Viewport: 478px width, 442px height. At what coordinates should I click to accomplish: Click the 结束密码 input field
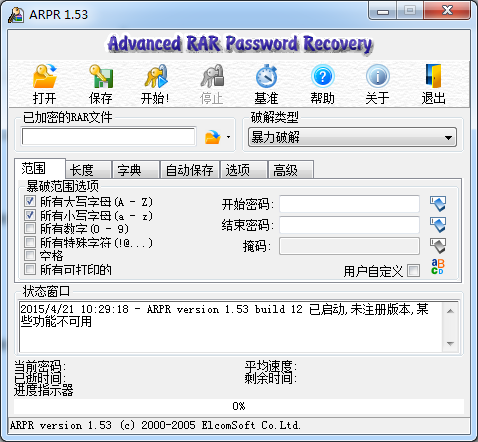[x=349, y=225]
